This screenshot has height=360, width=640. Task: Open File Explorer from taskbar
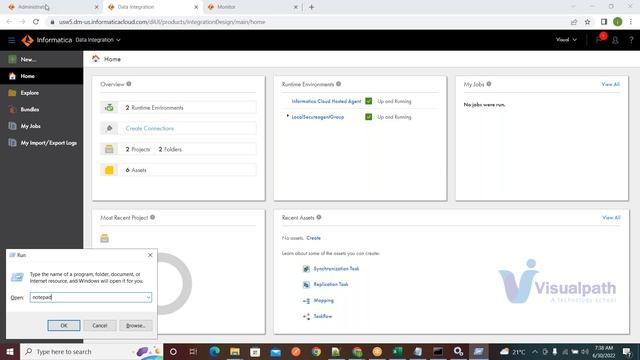(x=235, y=351)
